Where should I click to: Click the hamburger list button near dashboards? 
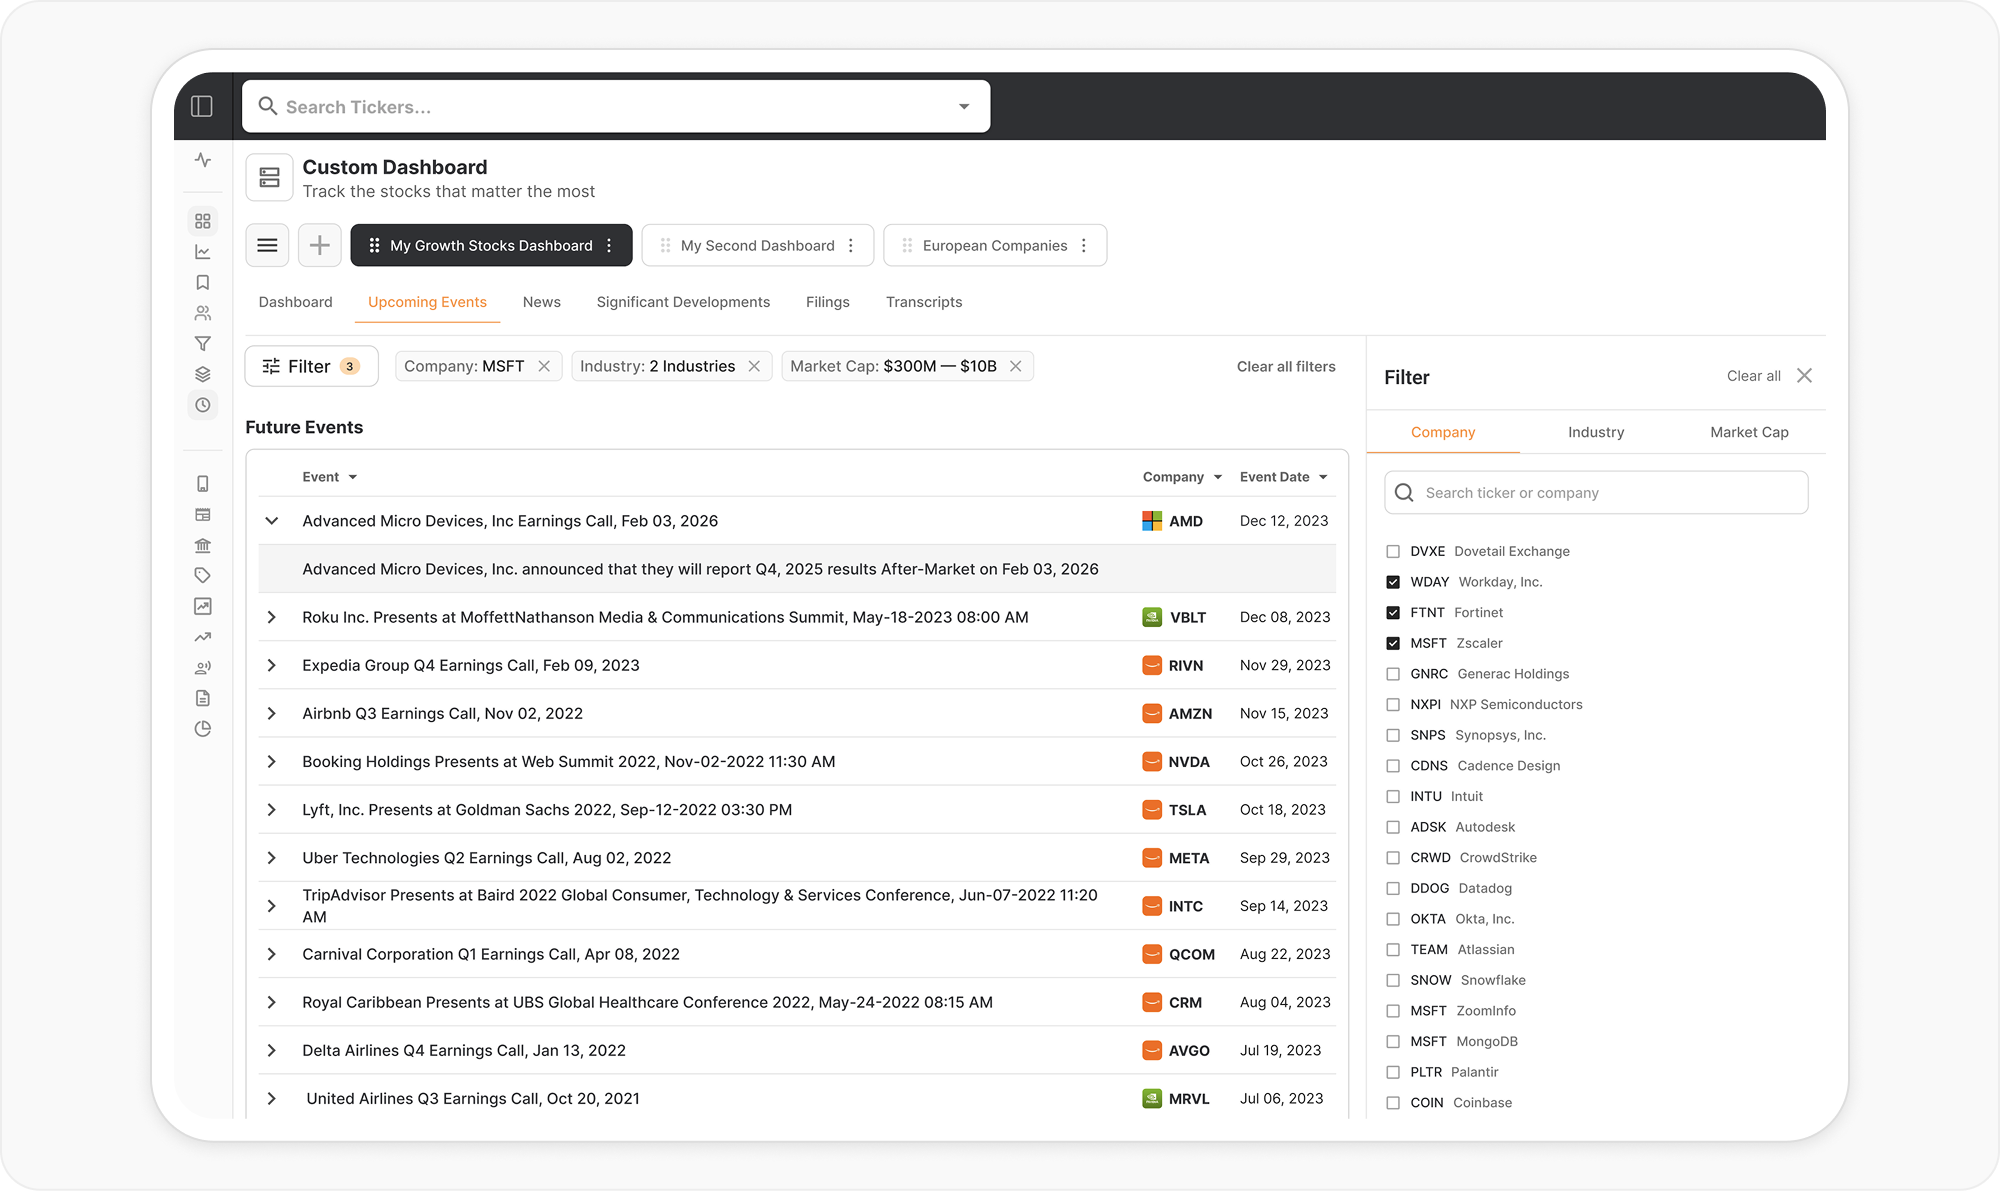267,245
